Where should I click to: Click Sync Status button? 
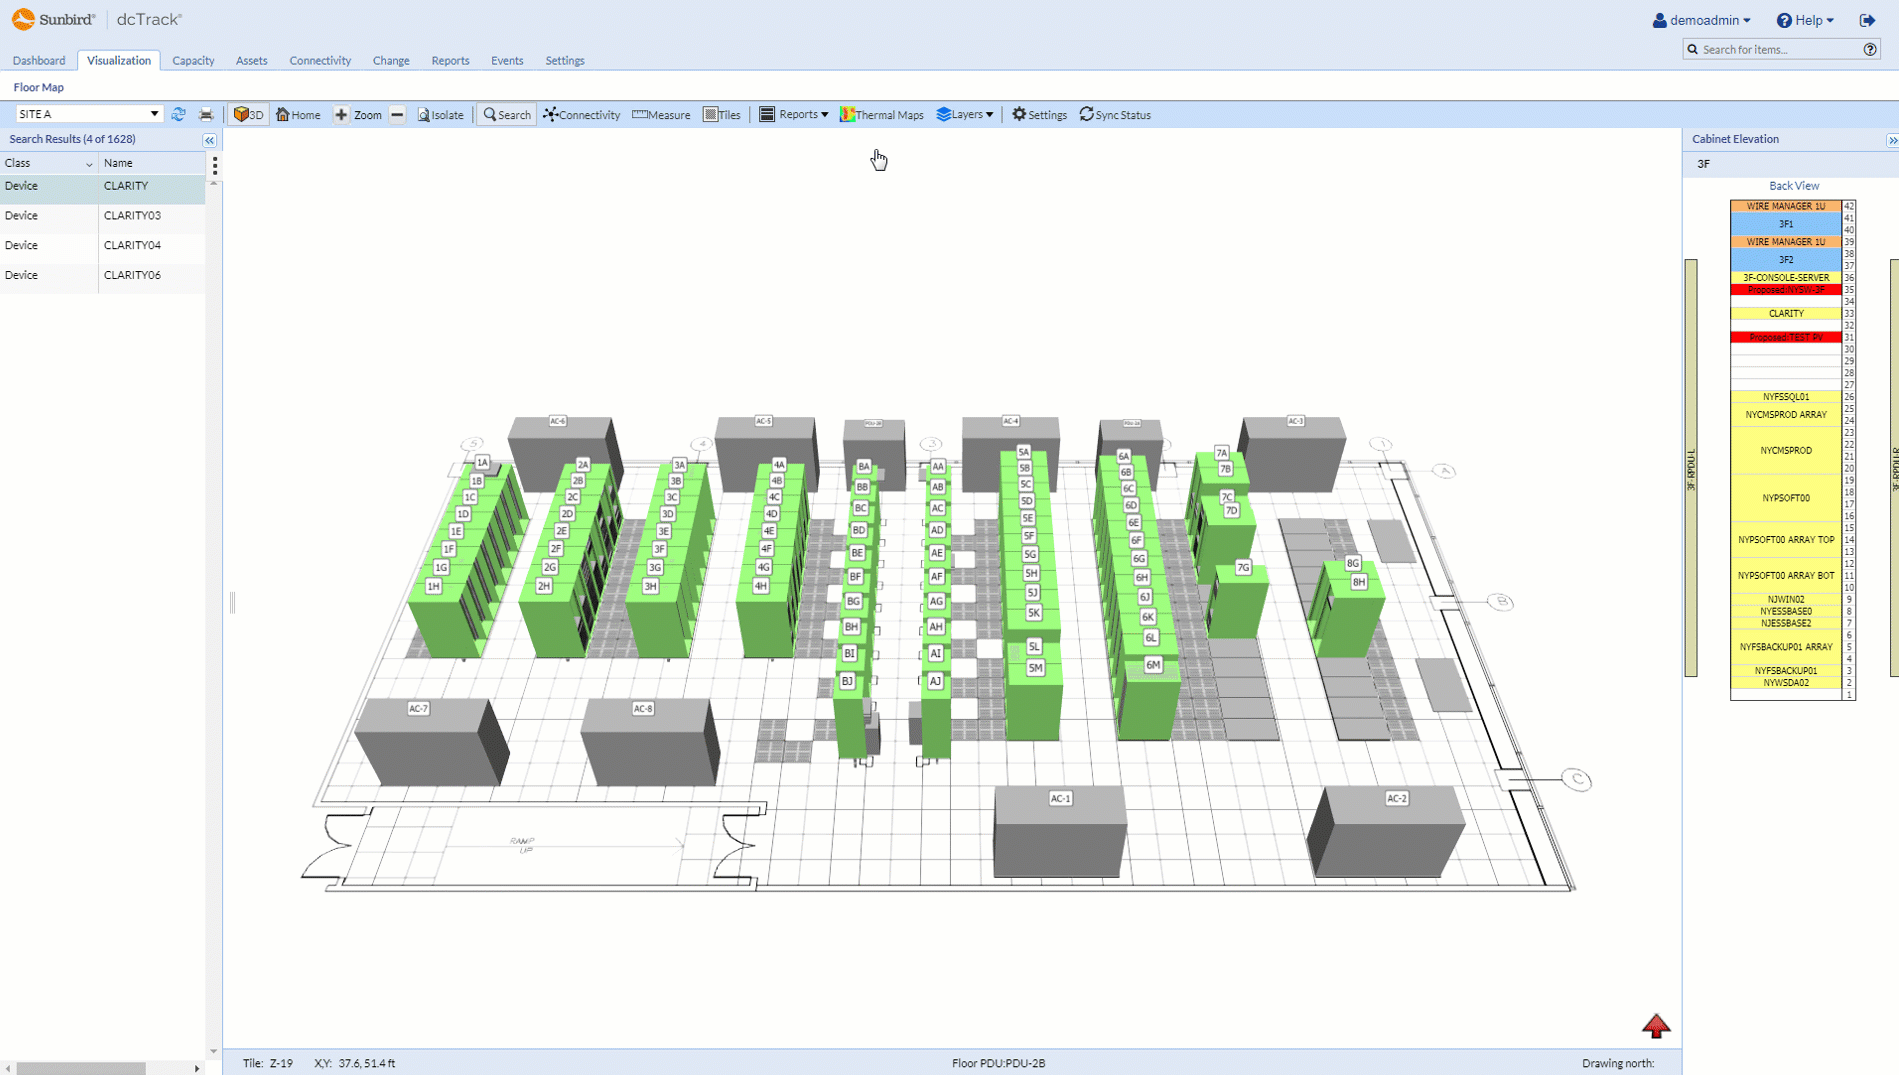(1115, 115)
